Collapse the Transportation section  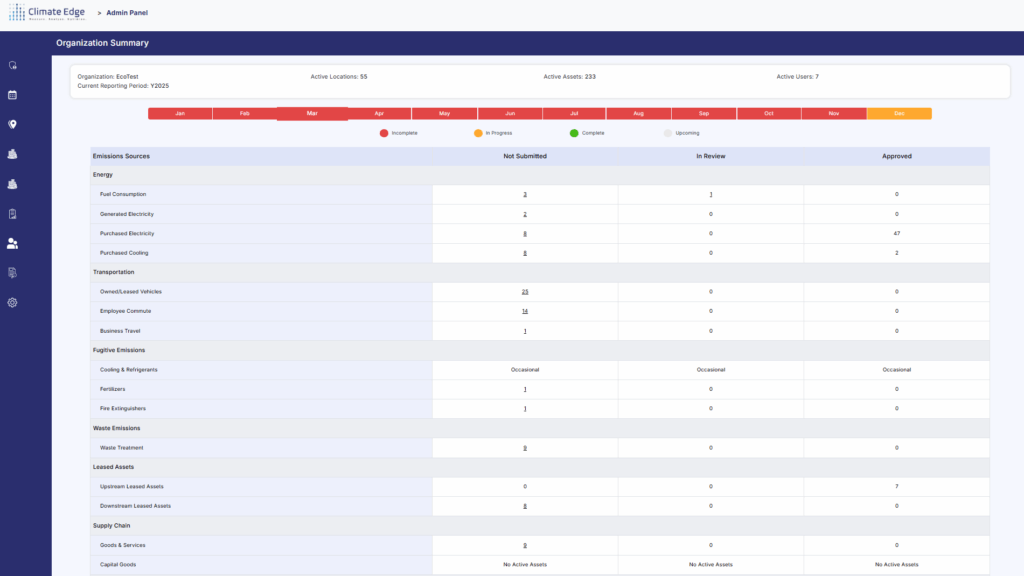pyautogui.click(x=117, y=271)
